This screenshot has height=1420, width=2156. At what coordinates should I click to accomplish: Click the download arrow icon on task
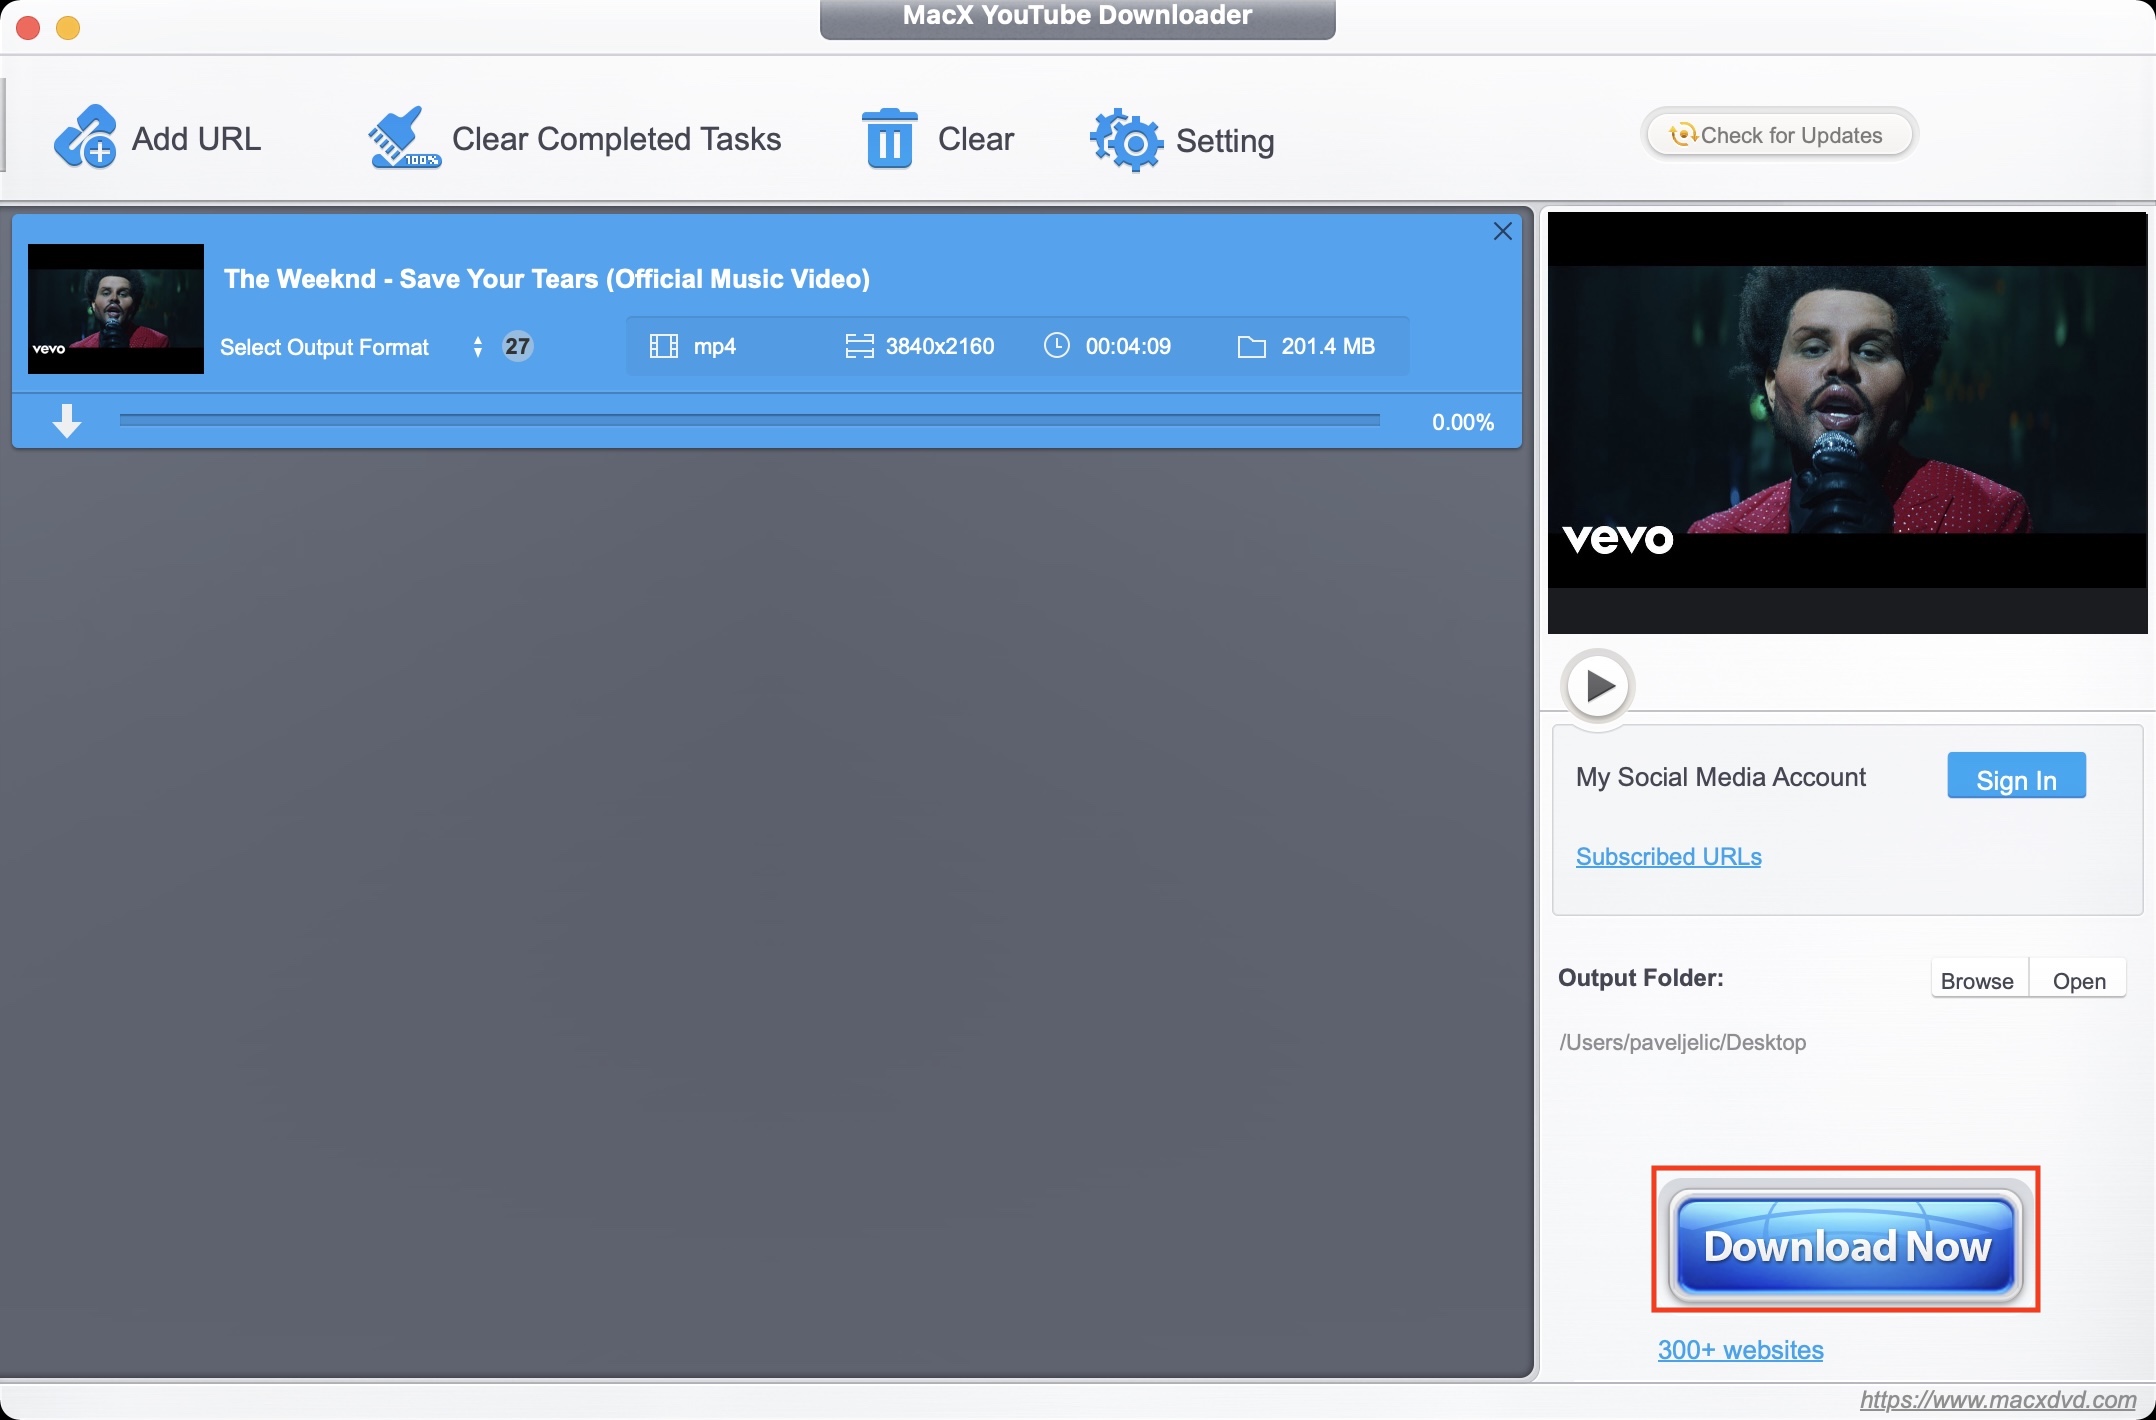click(x=67, y=421)
